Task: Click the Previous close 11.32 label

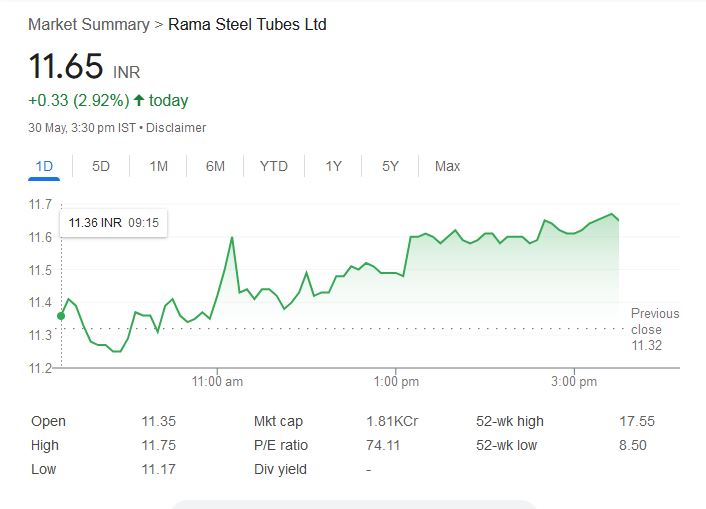Action: [x=654, y=329]
